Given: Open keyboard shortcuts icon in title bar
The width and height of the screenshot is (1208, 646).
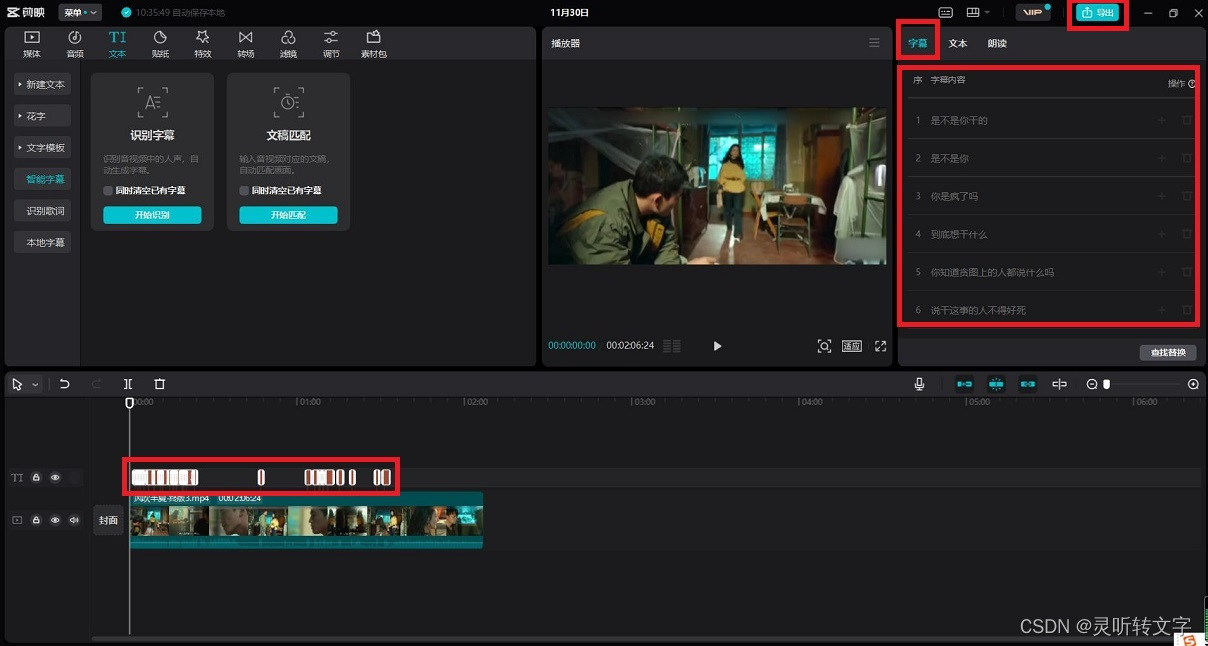Looking at the screenshot, I should coord(946,12).
